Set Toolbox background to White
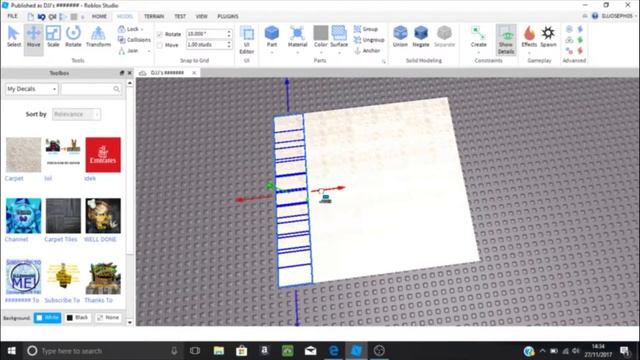This screenshot has height=360, width=640. tap(47, 318)
